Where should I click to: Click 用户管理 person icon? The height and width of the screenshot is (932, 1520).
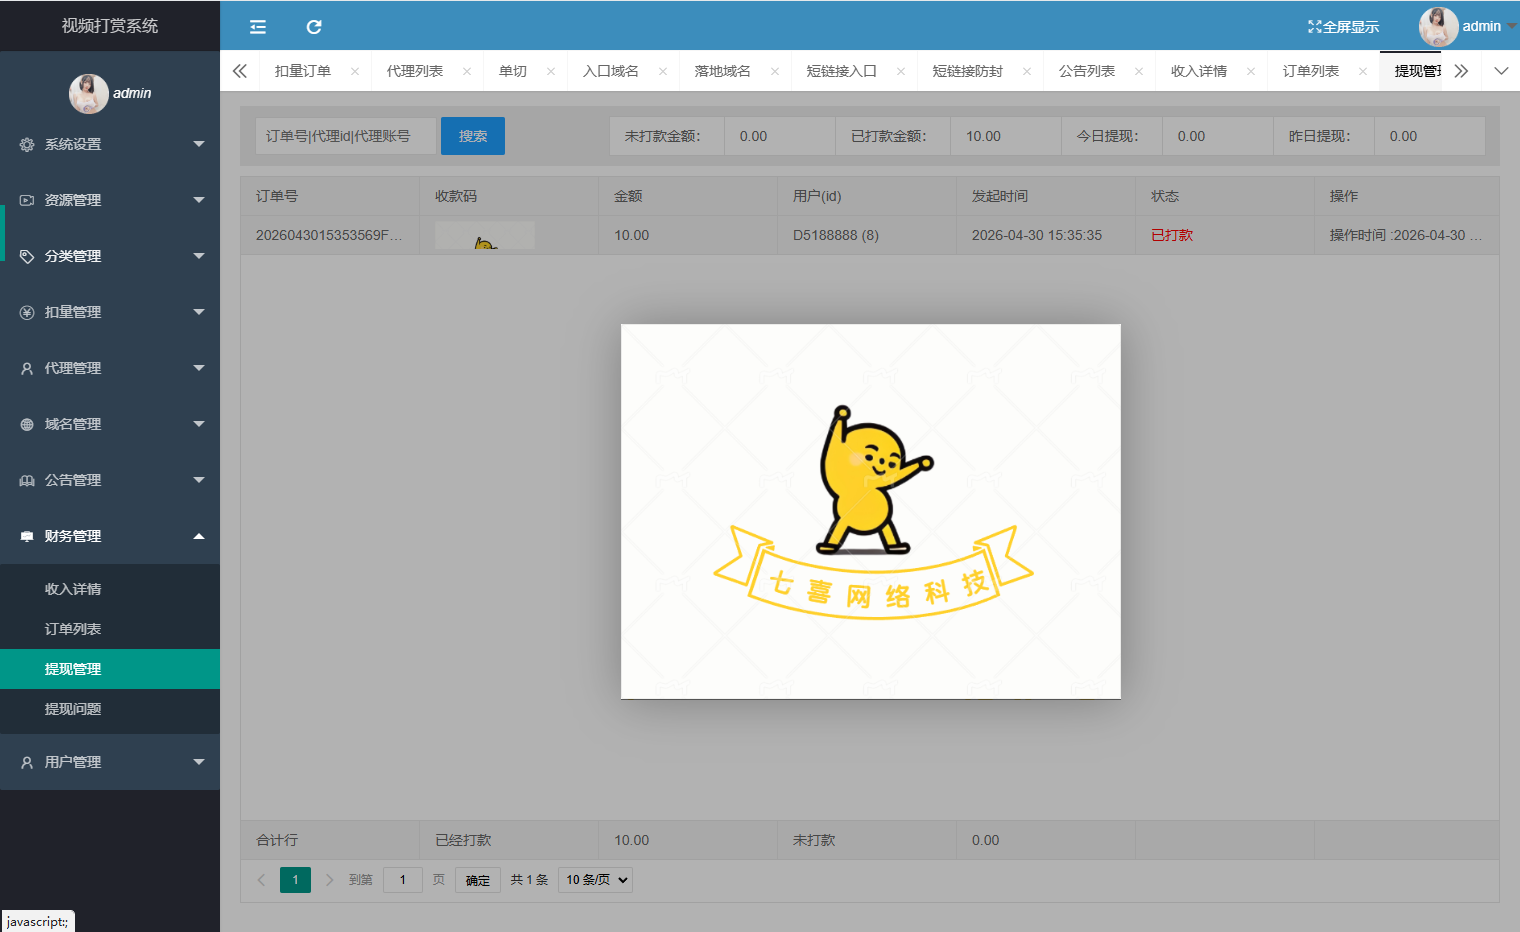click(27, 762)
